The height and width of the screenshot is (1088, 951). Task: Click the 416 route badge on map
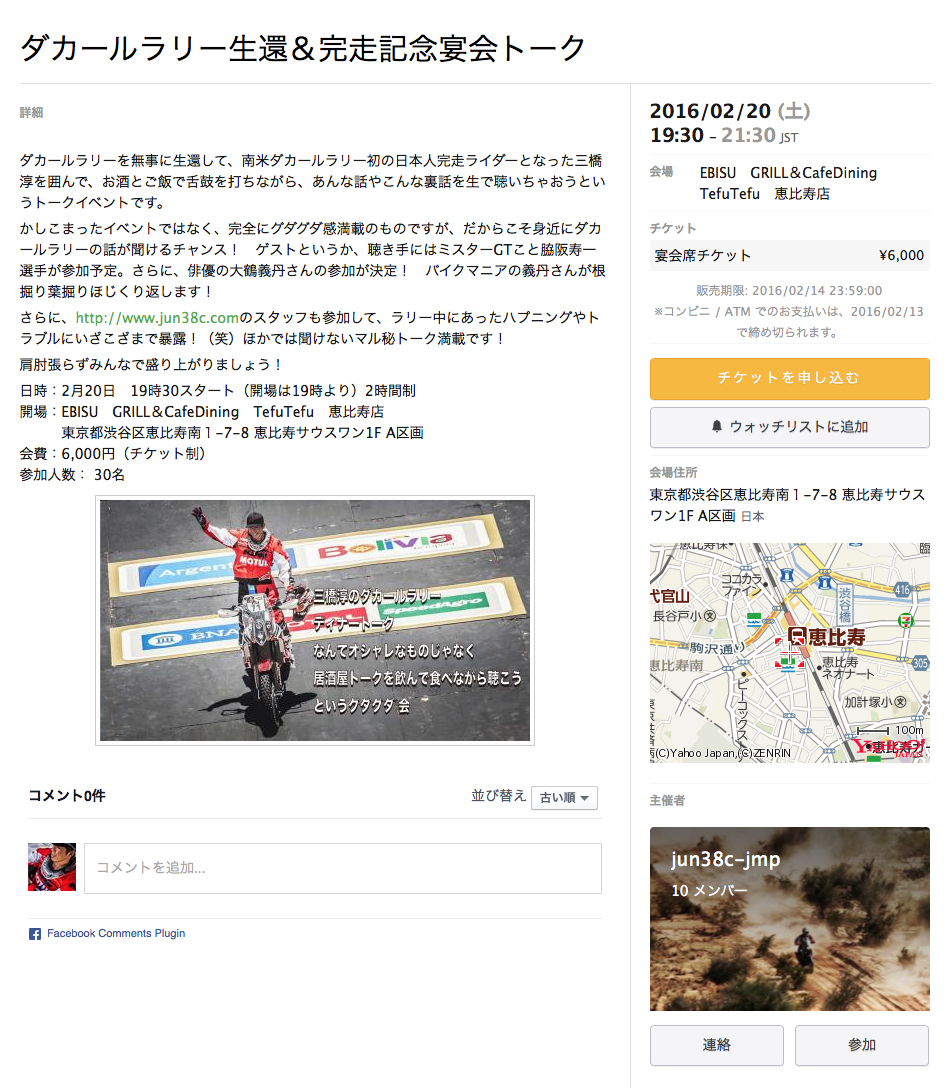902,589
